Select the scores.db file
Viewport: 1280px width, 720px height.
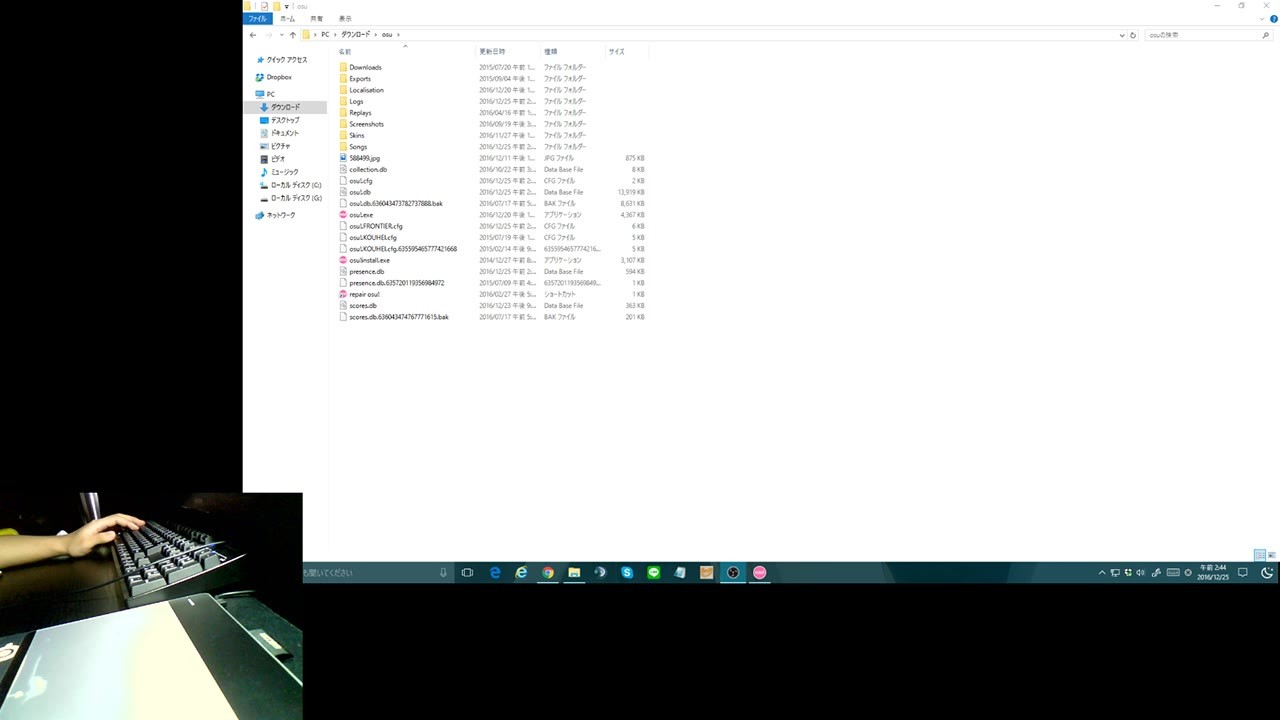point(358,305)
